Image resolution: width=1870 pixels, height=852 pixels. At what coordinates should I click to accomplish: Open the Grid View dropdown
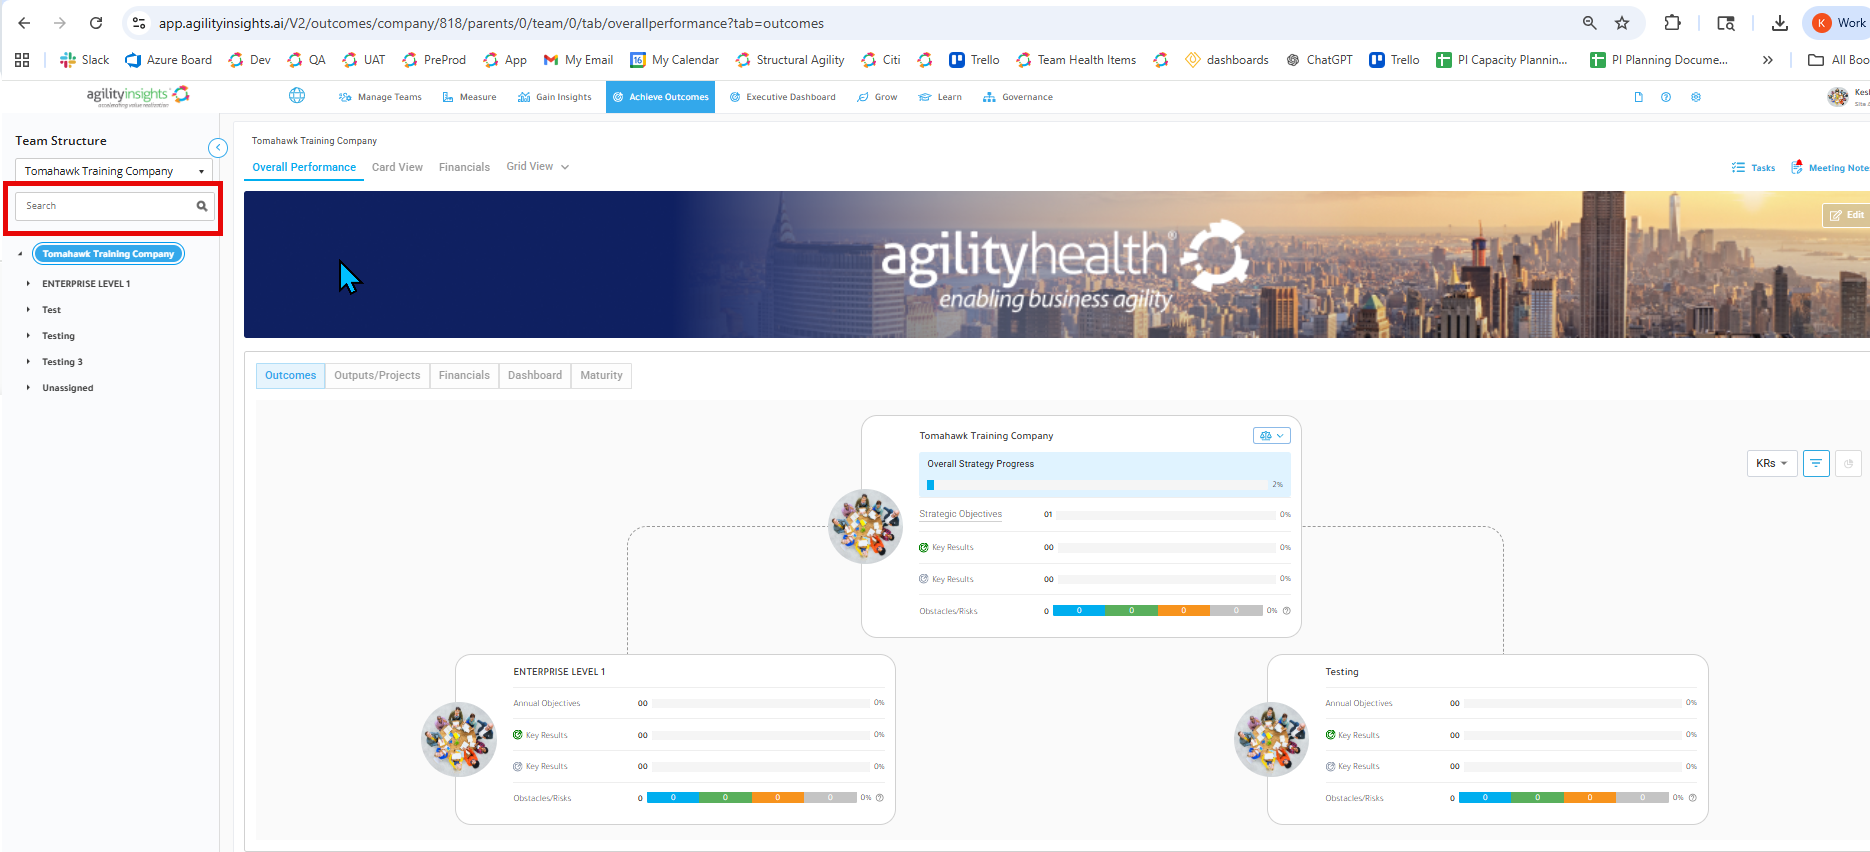click(x=538, y=167)
